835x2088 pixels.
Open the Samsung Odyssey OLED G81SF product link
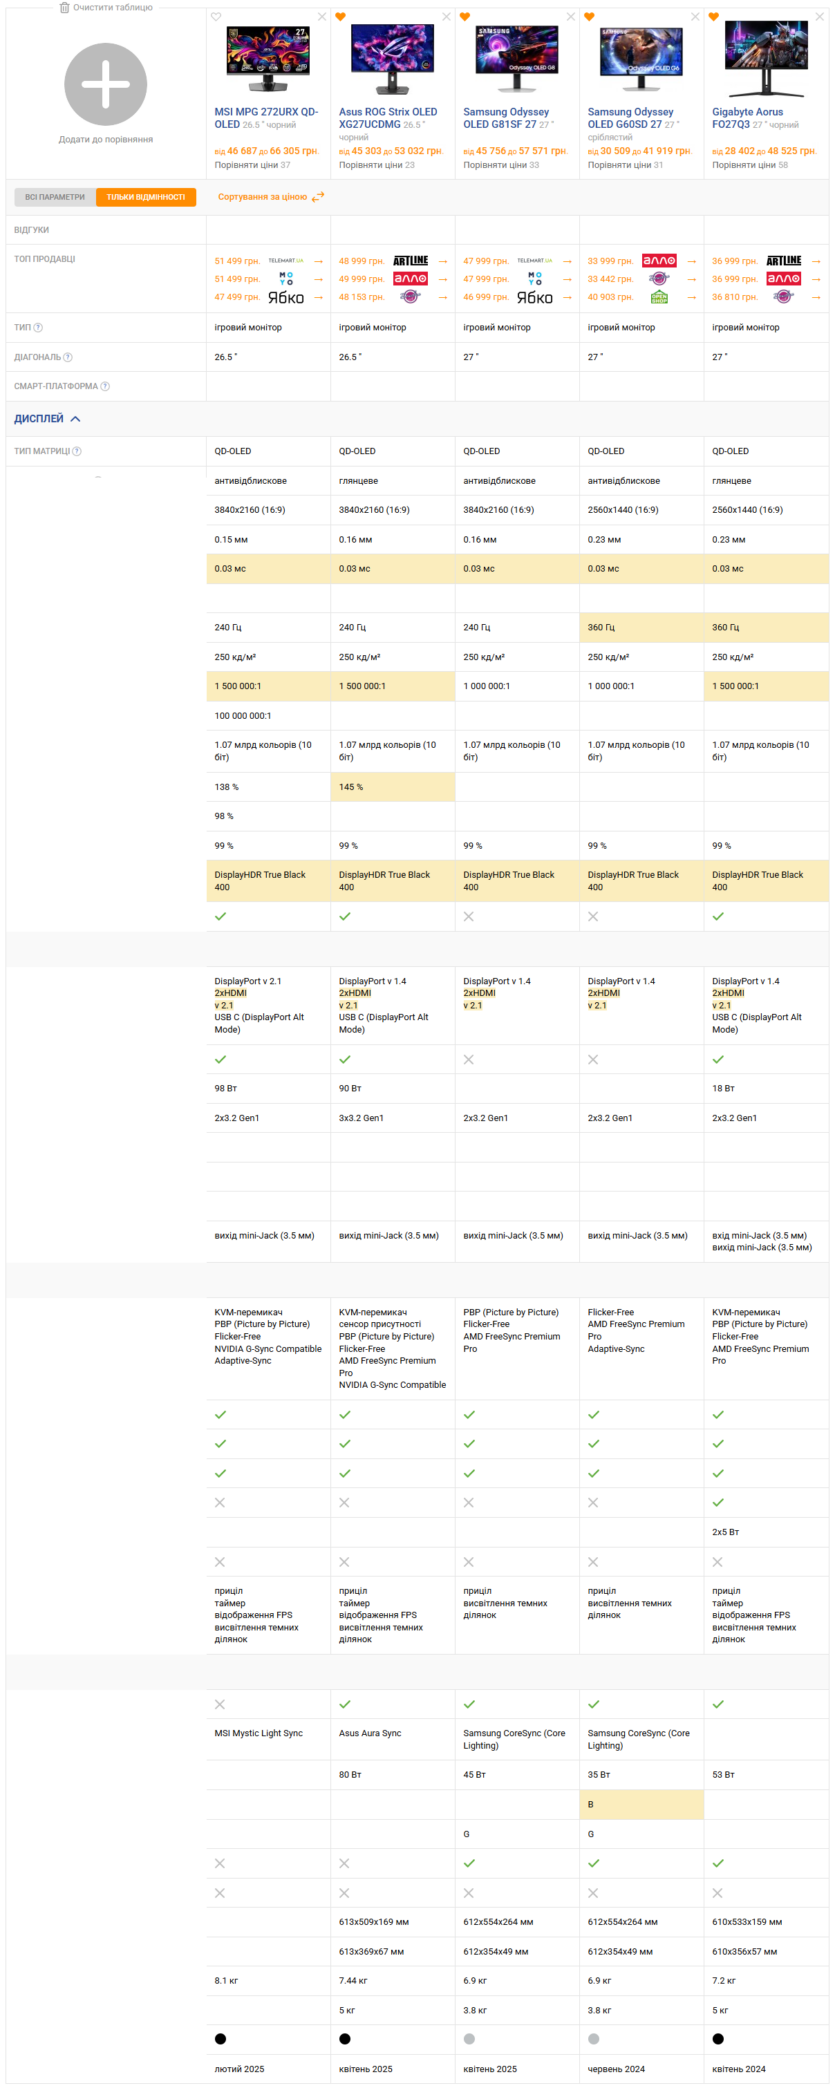click(x=506, y=118)
